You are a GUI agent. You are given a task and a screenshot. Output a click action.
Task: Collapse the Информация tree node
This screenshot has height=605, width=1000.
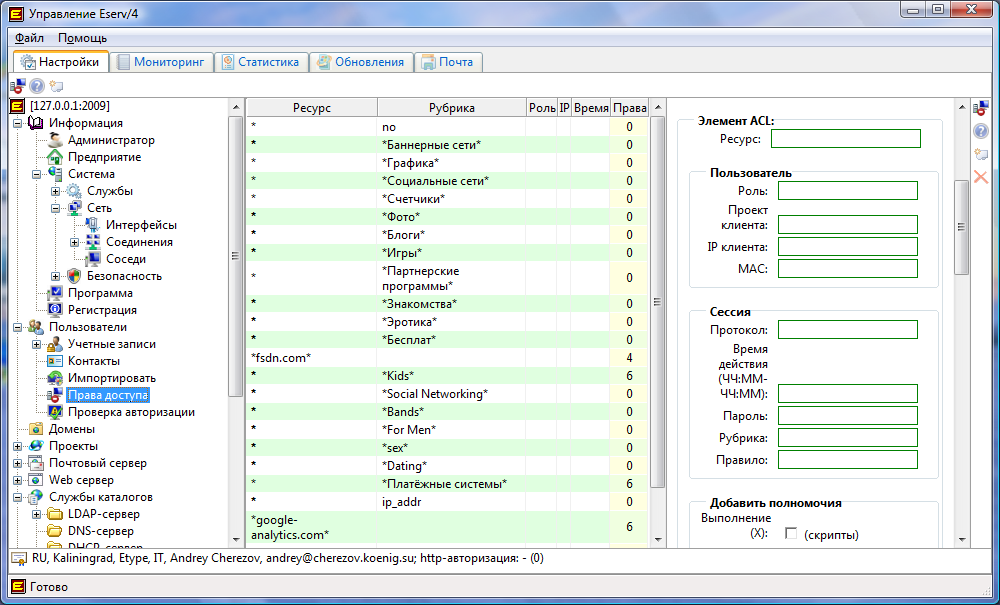pyautogui.click(x=17, y=123)
